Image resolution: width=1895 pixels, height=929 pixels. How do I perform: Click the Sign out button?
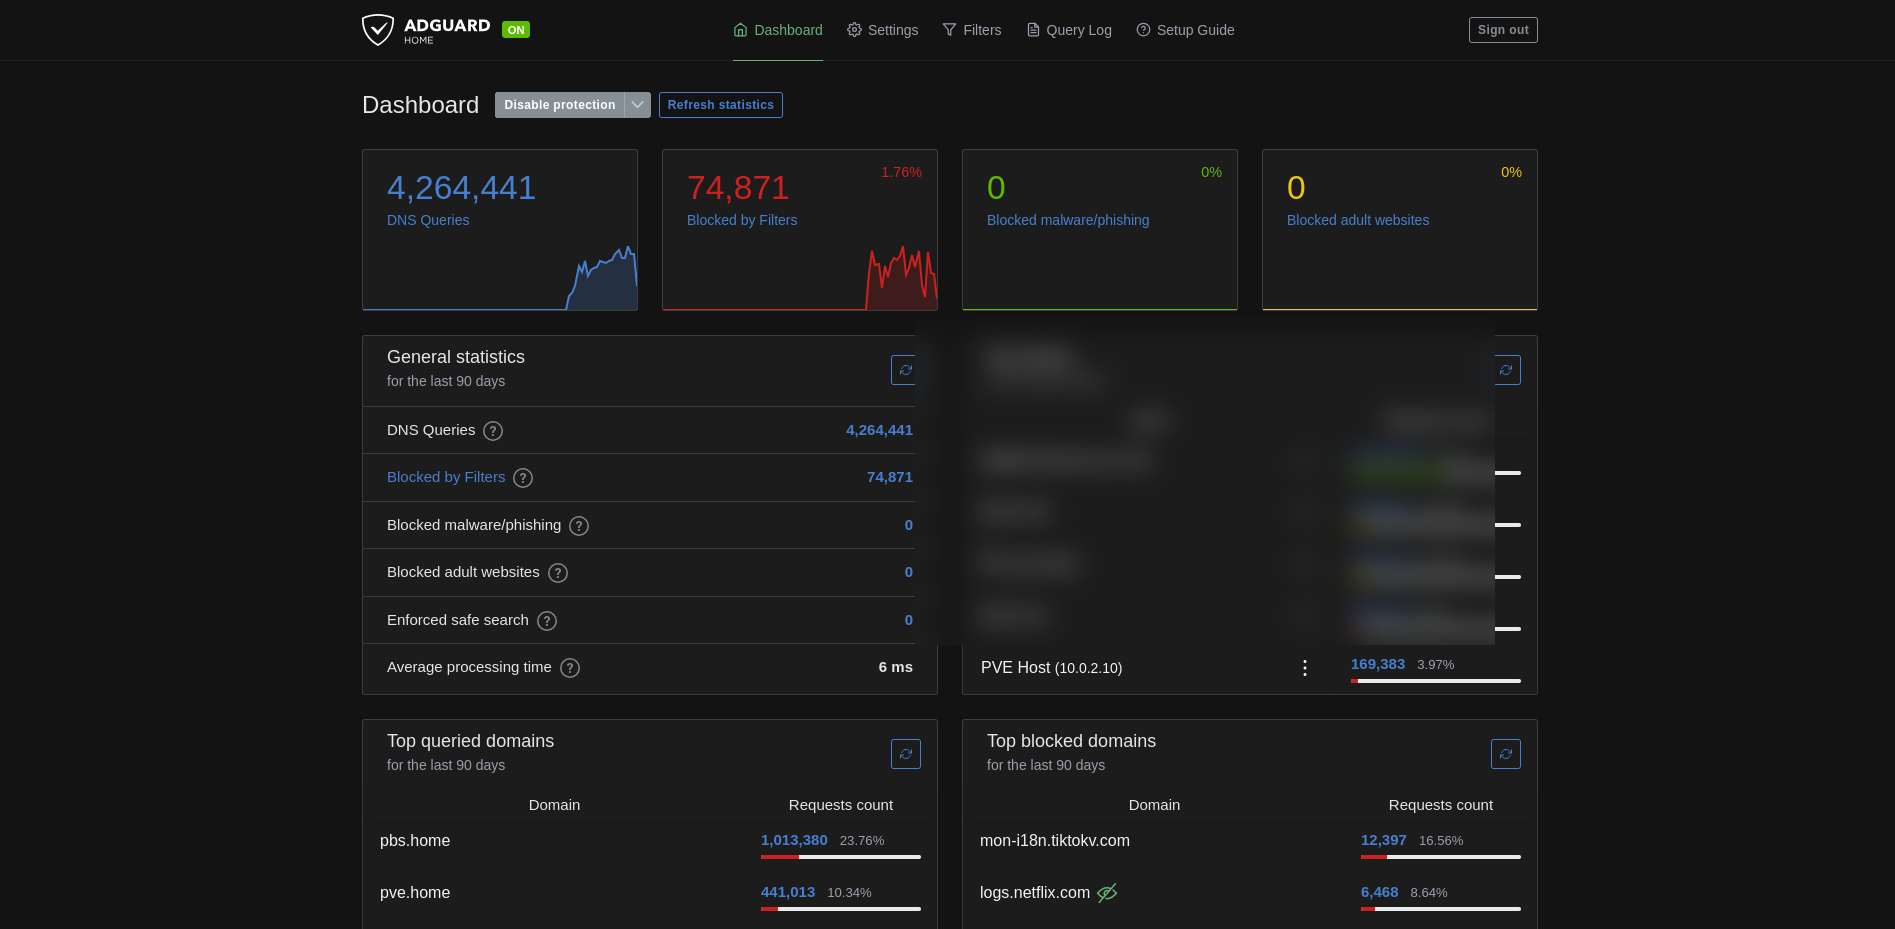(x=1503, y=30)
